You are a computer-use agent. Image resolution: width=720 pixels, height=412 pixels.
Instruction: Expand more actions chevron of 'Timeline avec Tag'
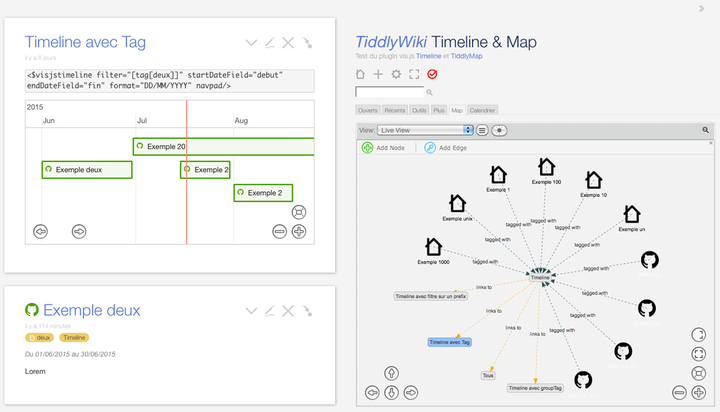click(x=251, y=43)
